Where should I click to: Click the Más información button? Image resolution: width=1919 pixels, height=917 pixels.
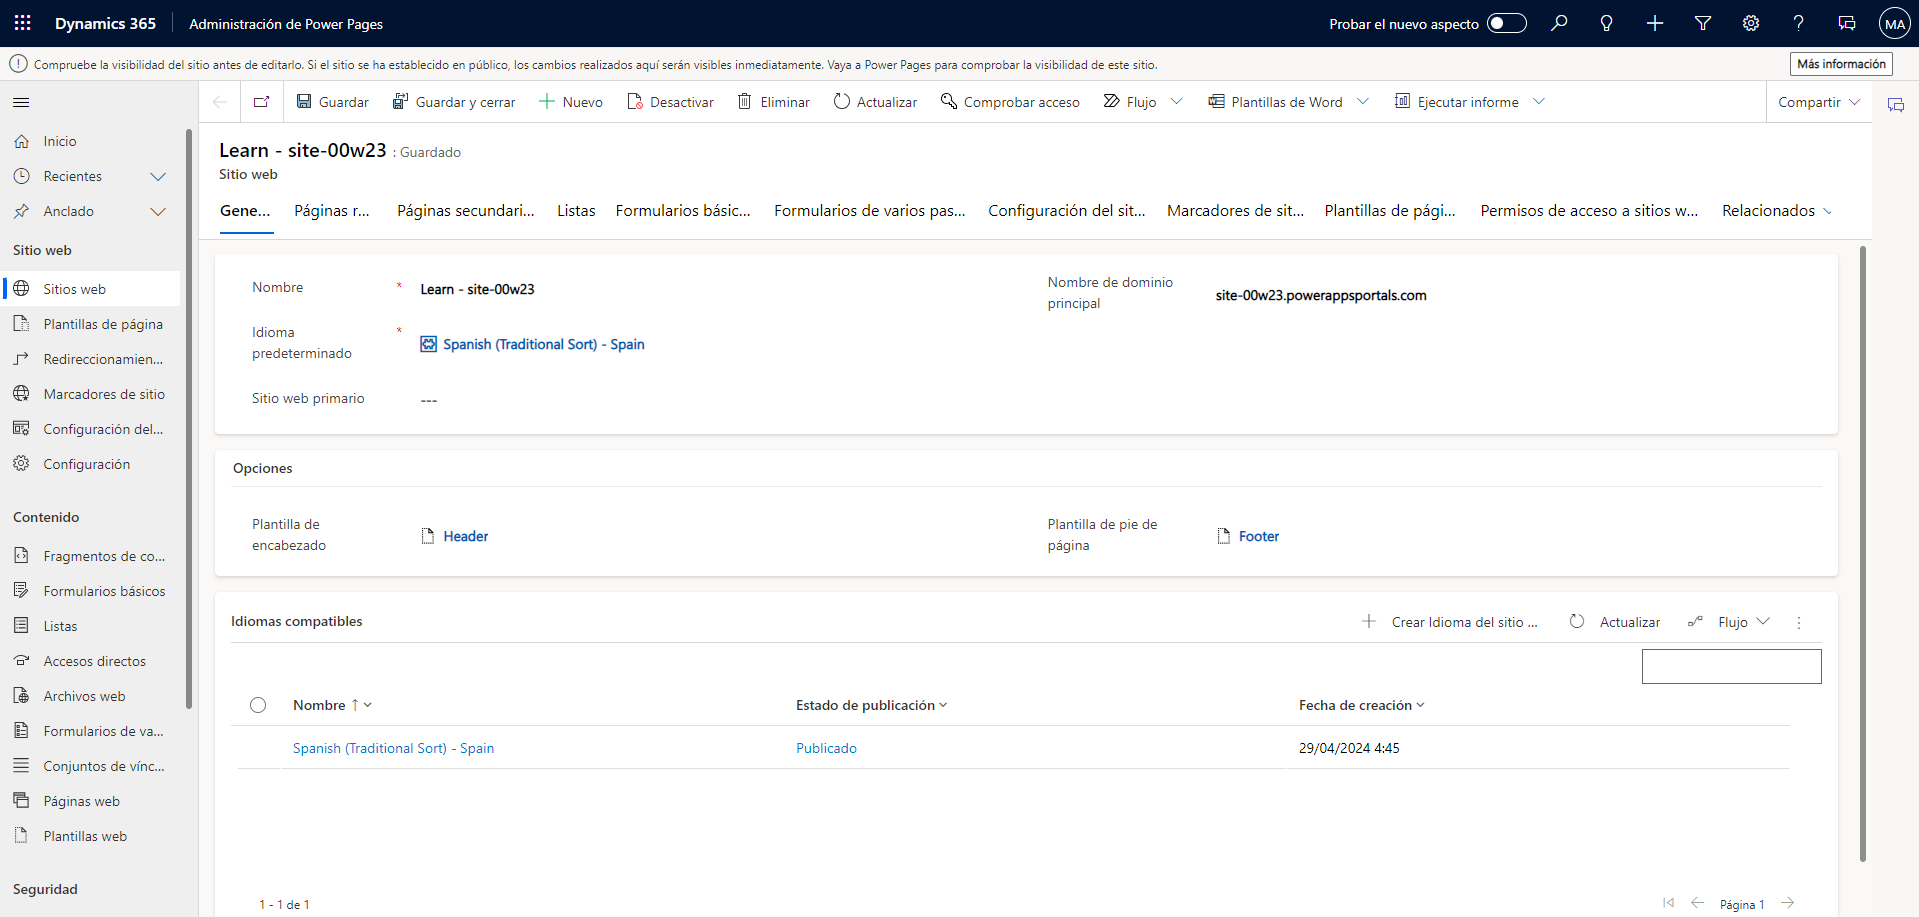click(x=1841, y=64)
